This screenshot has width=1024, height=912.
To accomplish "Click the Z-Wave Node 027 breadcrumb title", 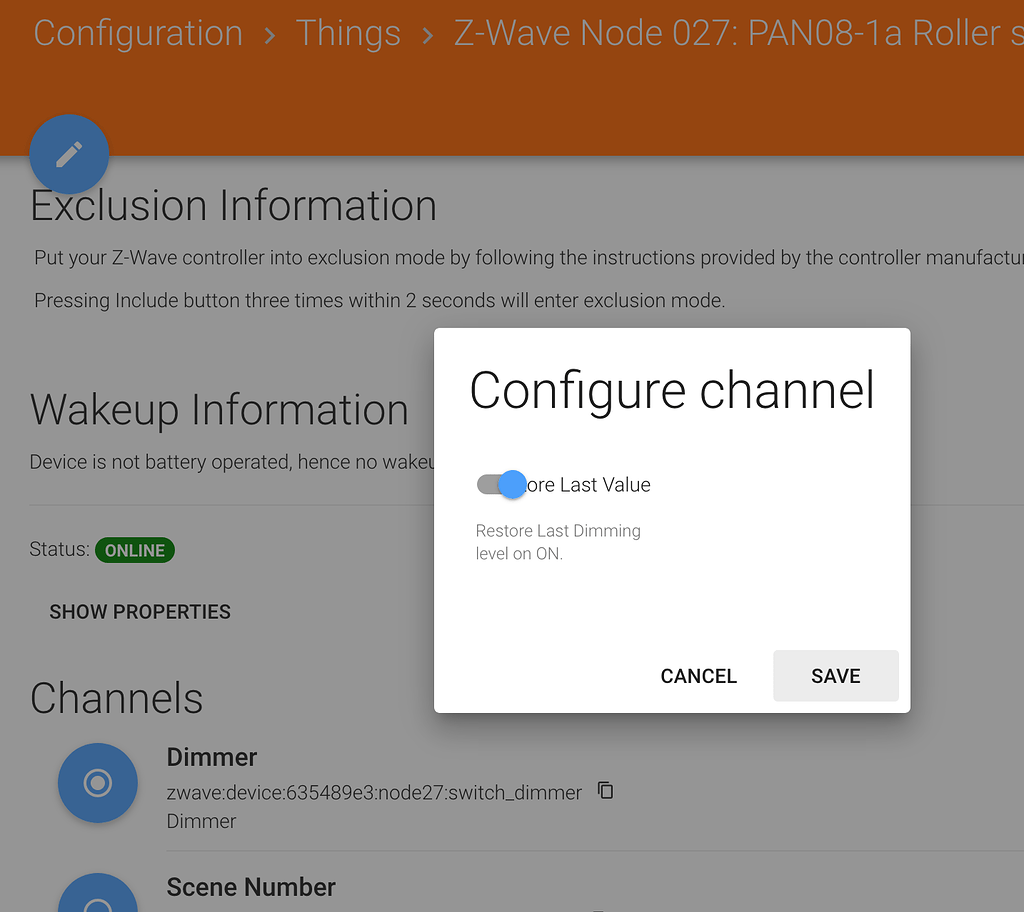I will click(x=700, y=33).
